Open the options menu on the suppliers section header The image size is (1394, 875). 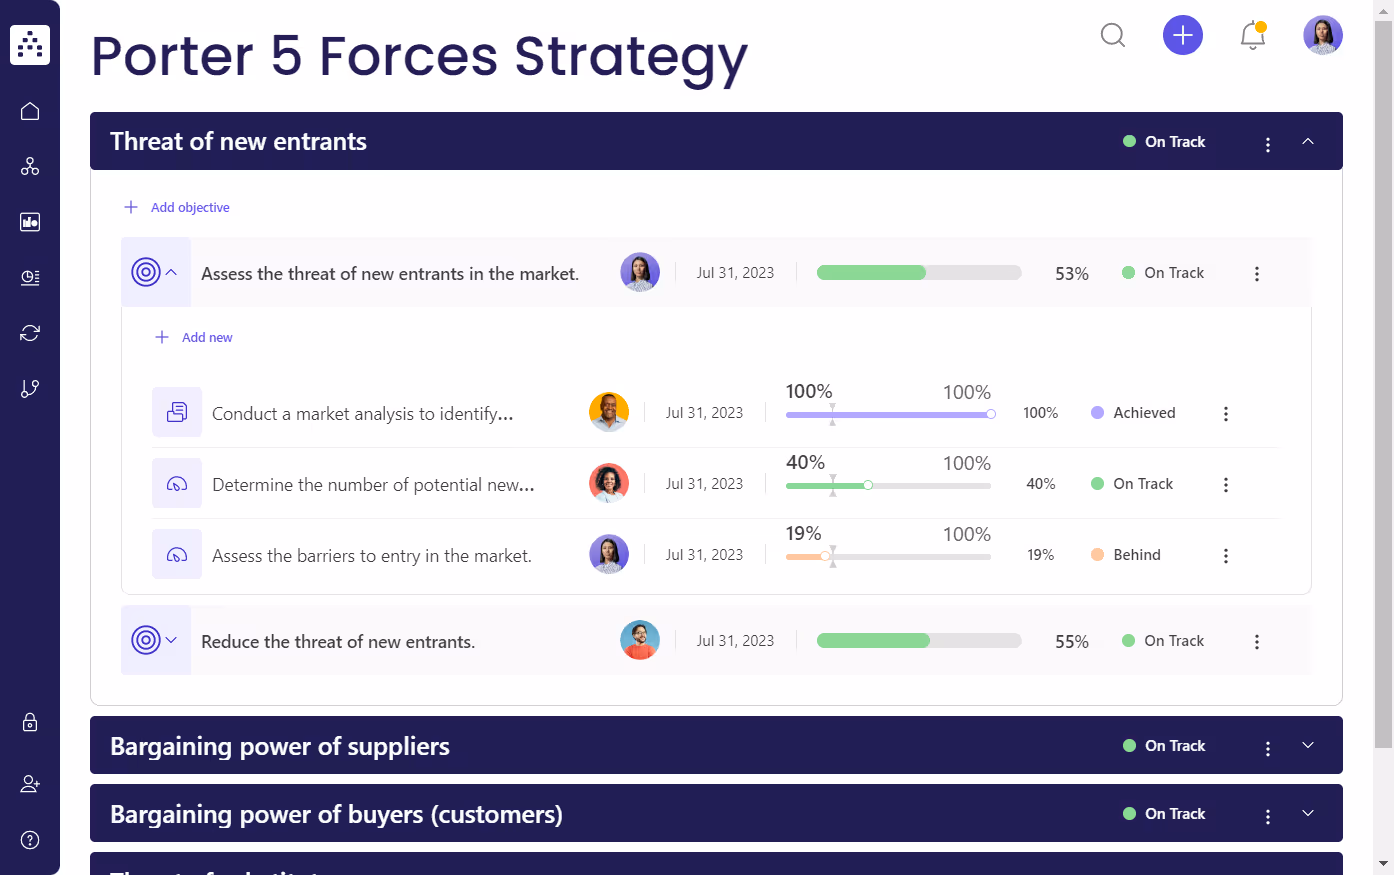(1267, 745)
